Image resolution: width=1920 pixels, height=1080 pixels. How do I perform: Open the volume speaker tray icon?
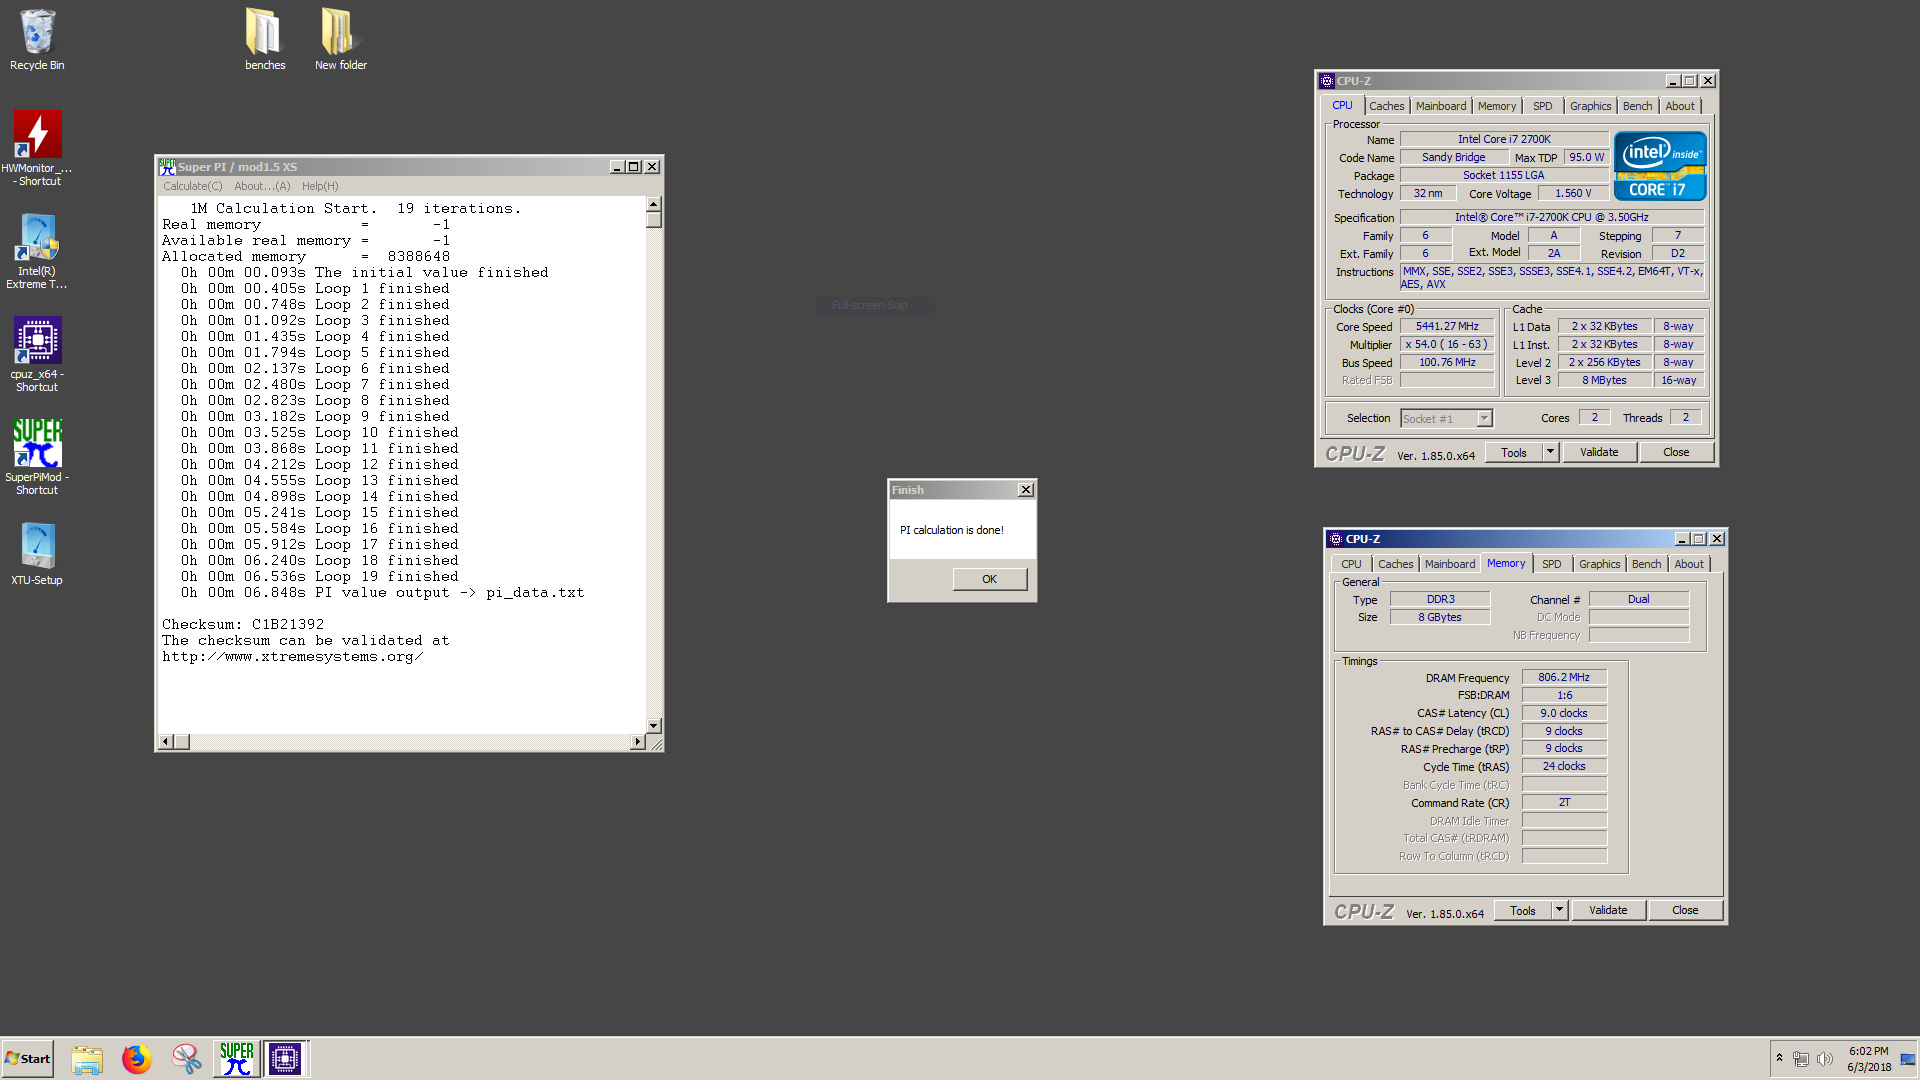[x=1825, y=1059]
